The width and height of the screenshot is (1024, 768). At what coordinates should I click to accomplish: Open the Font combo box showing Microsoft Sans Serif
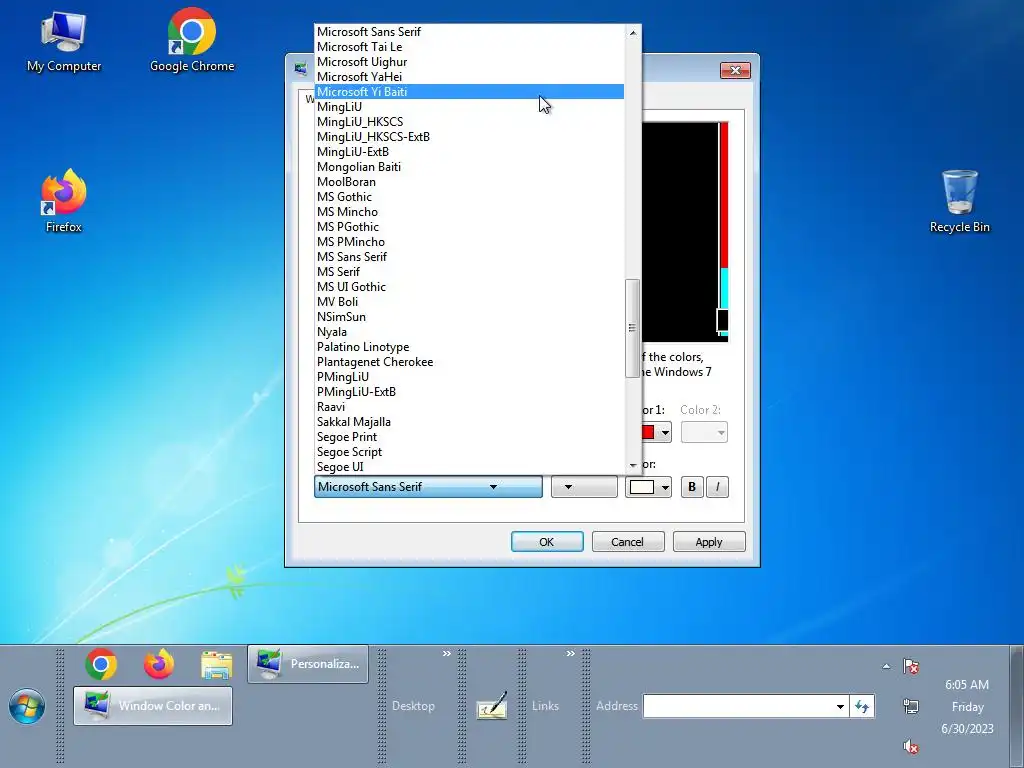(x=428, y=487)
